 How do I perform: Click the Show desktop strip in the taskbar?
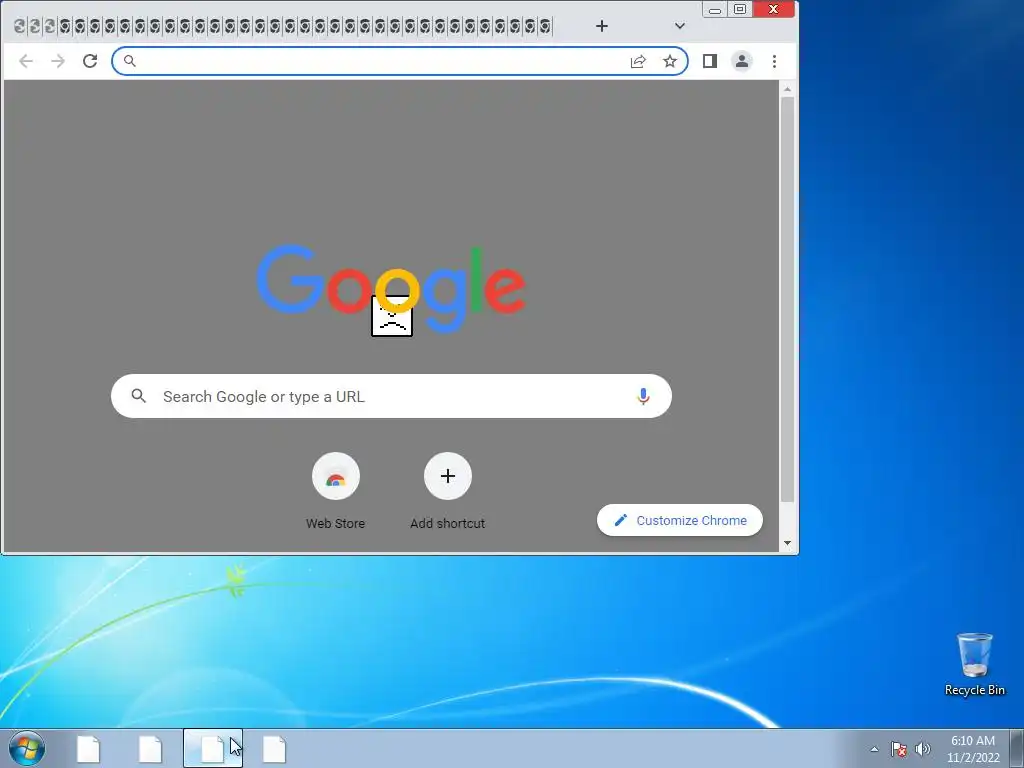[1017, 749]
